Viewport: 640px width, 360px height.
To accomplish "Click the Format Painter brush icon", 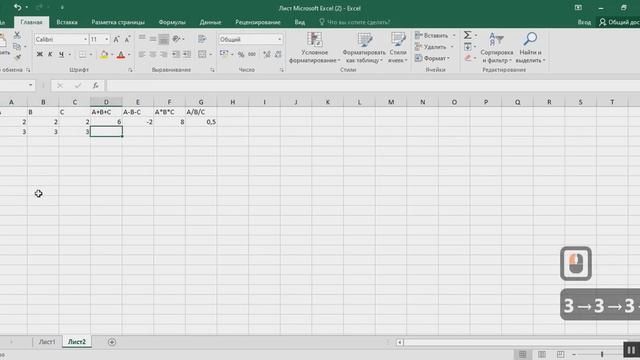I will [x=17, y=57].
